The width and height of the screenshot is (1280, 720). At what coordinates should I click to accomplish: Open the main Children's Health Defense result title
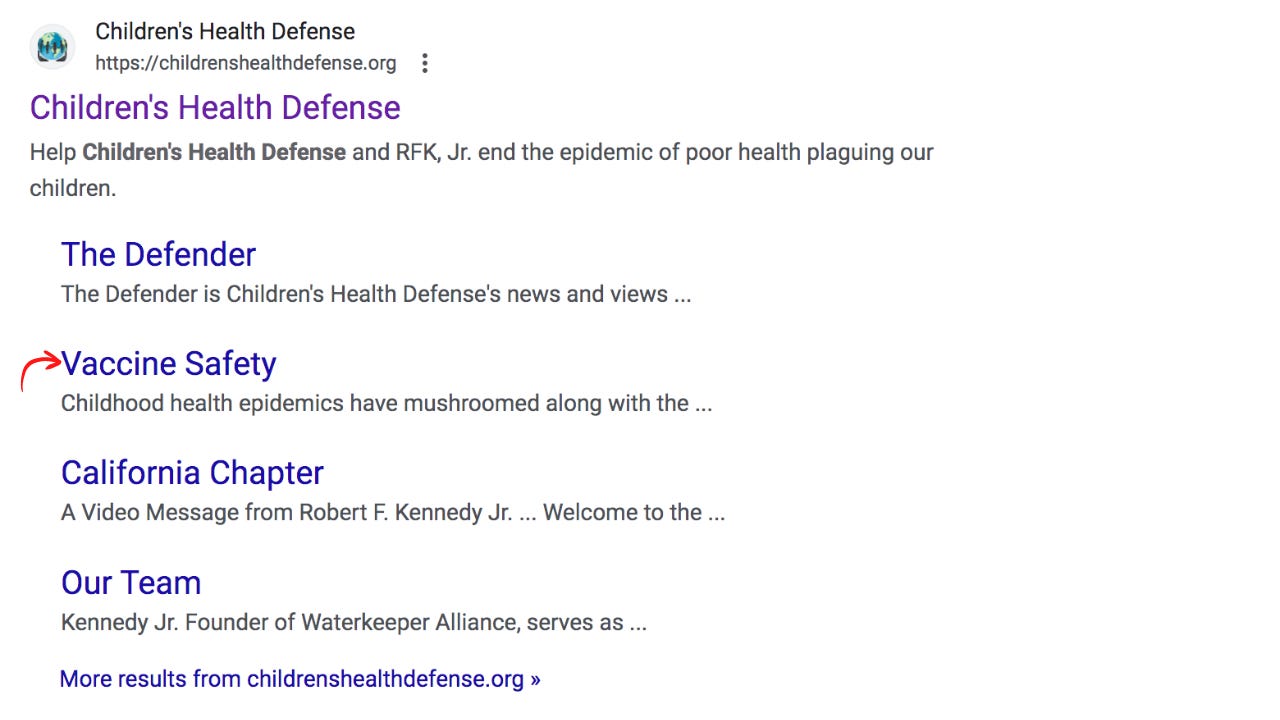click(215, 108)
